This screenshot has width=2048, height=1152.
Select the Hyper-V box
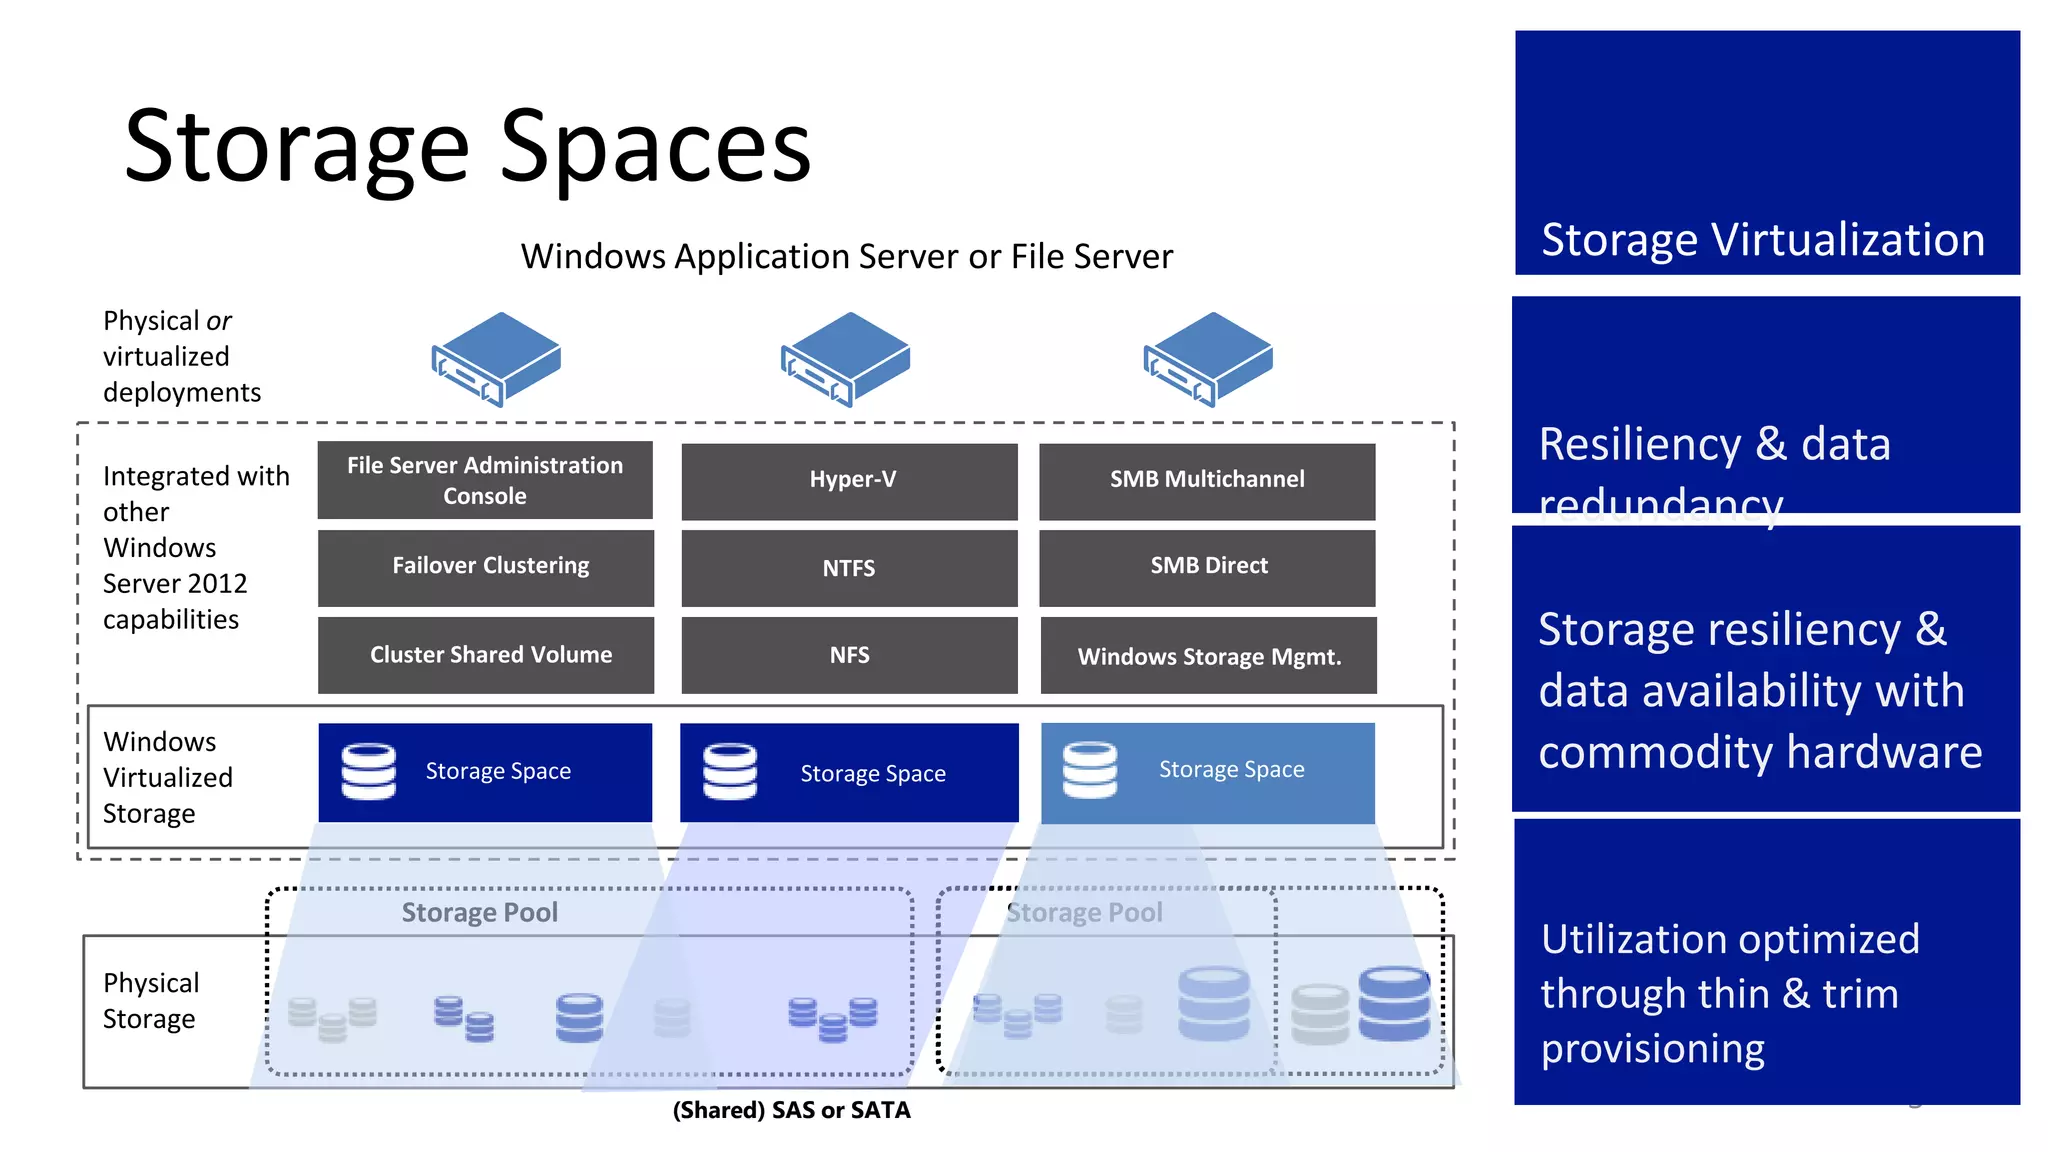click(850, 482)
